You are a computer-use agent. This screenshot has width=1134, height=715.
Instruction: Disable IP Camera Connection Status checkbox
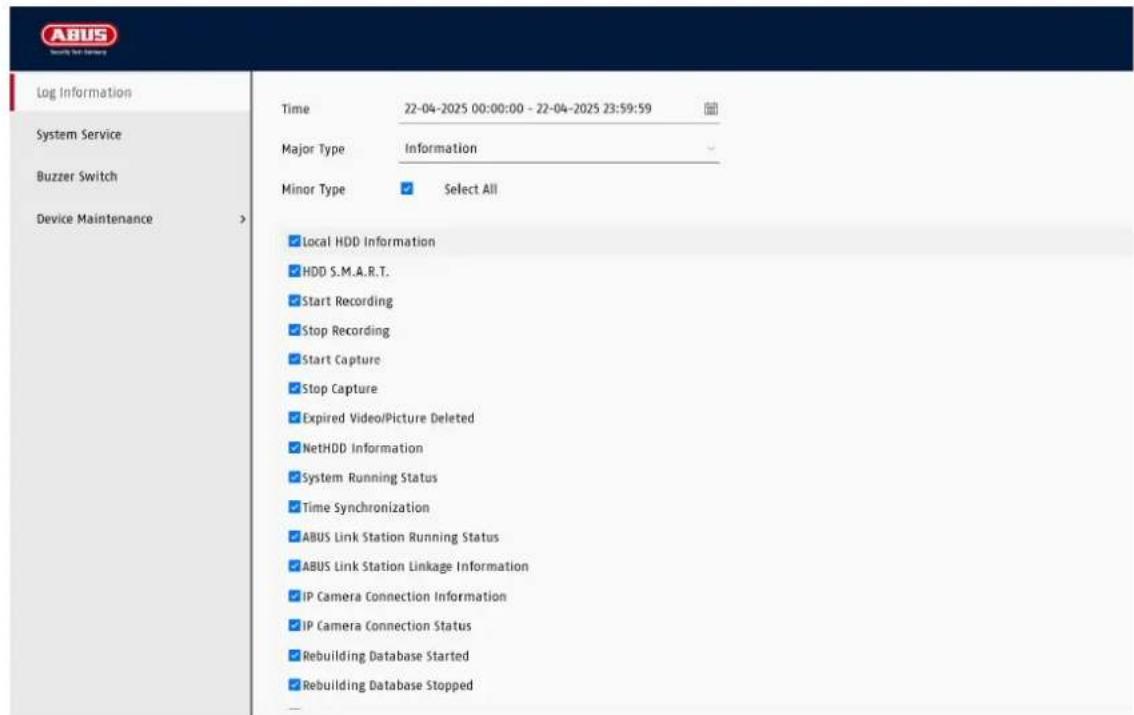coord(294,625)
